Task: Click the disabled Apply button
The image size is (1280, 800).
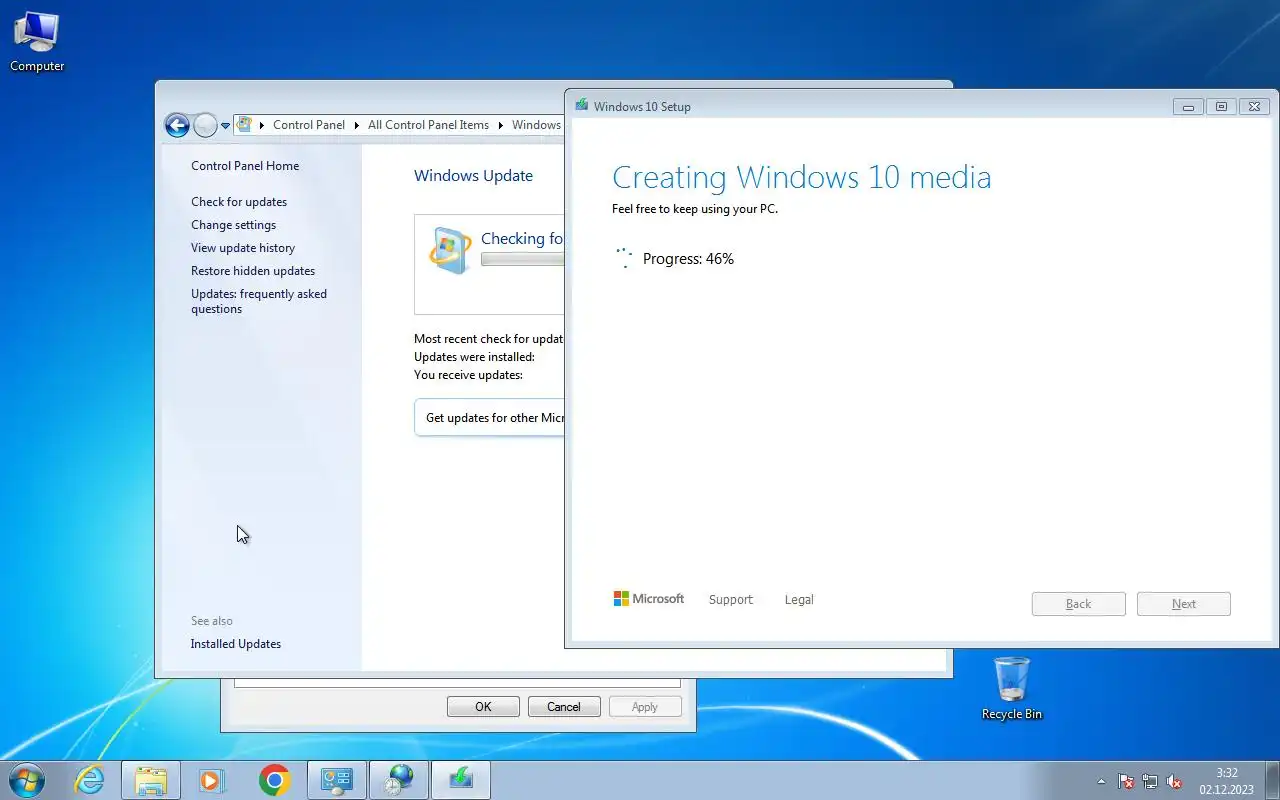Action: tap(645, 707)
